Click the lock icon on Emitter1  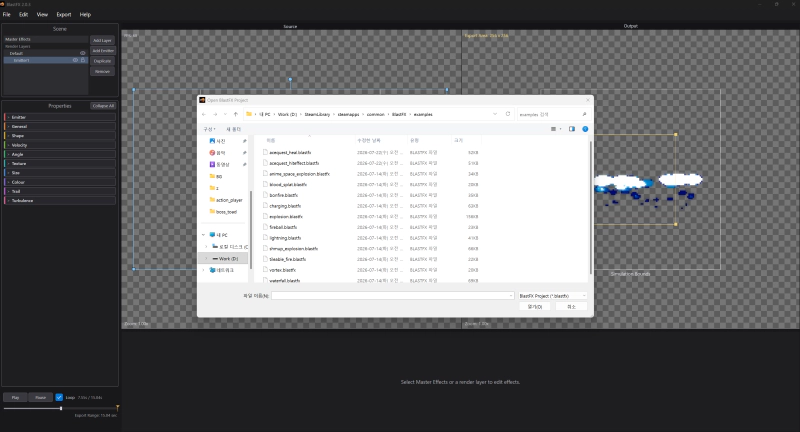pyautogui.click(x=83, y=60)
